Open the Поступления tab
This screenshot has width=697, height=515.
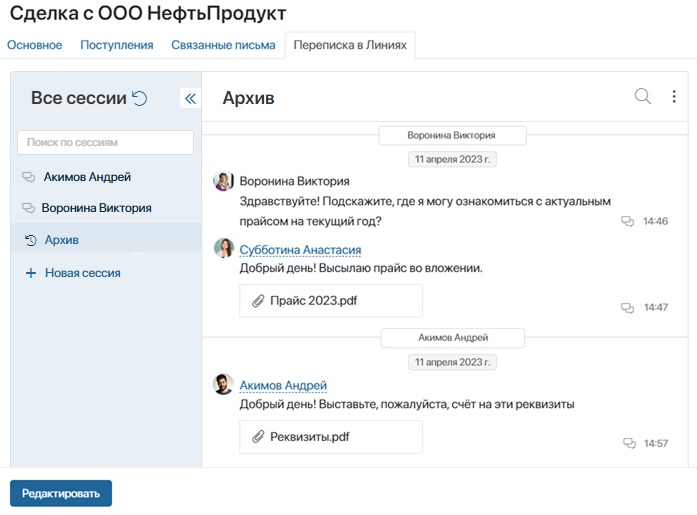click(x=116, y=45)
